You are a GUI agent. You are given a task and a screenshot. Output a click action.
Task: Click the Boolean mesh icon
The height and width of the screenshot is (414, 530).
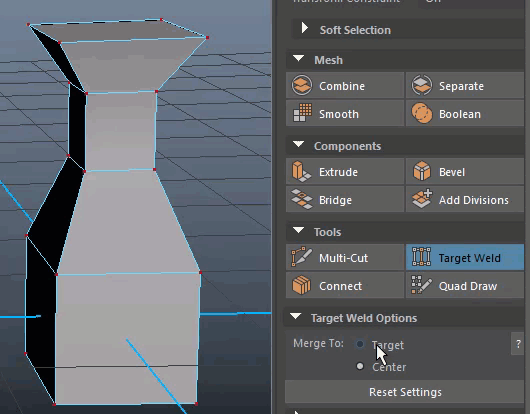421,113
